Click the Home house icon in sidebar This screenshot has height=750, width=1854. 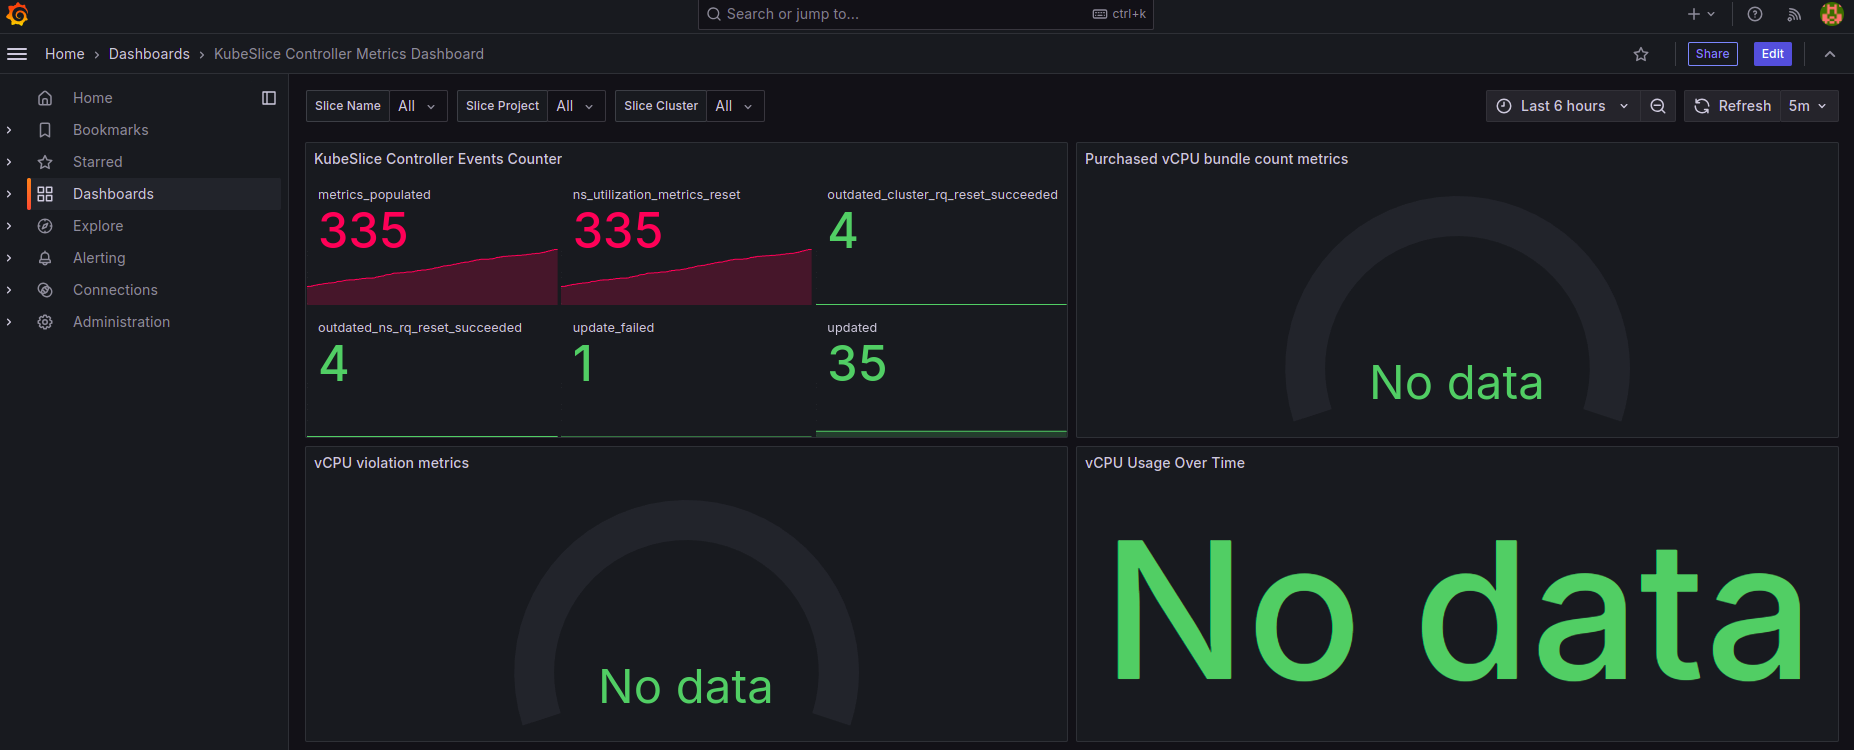(x=45, y=98)
